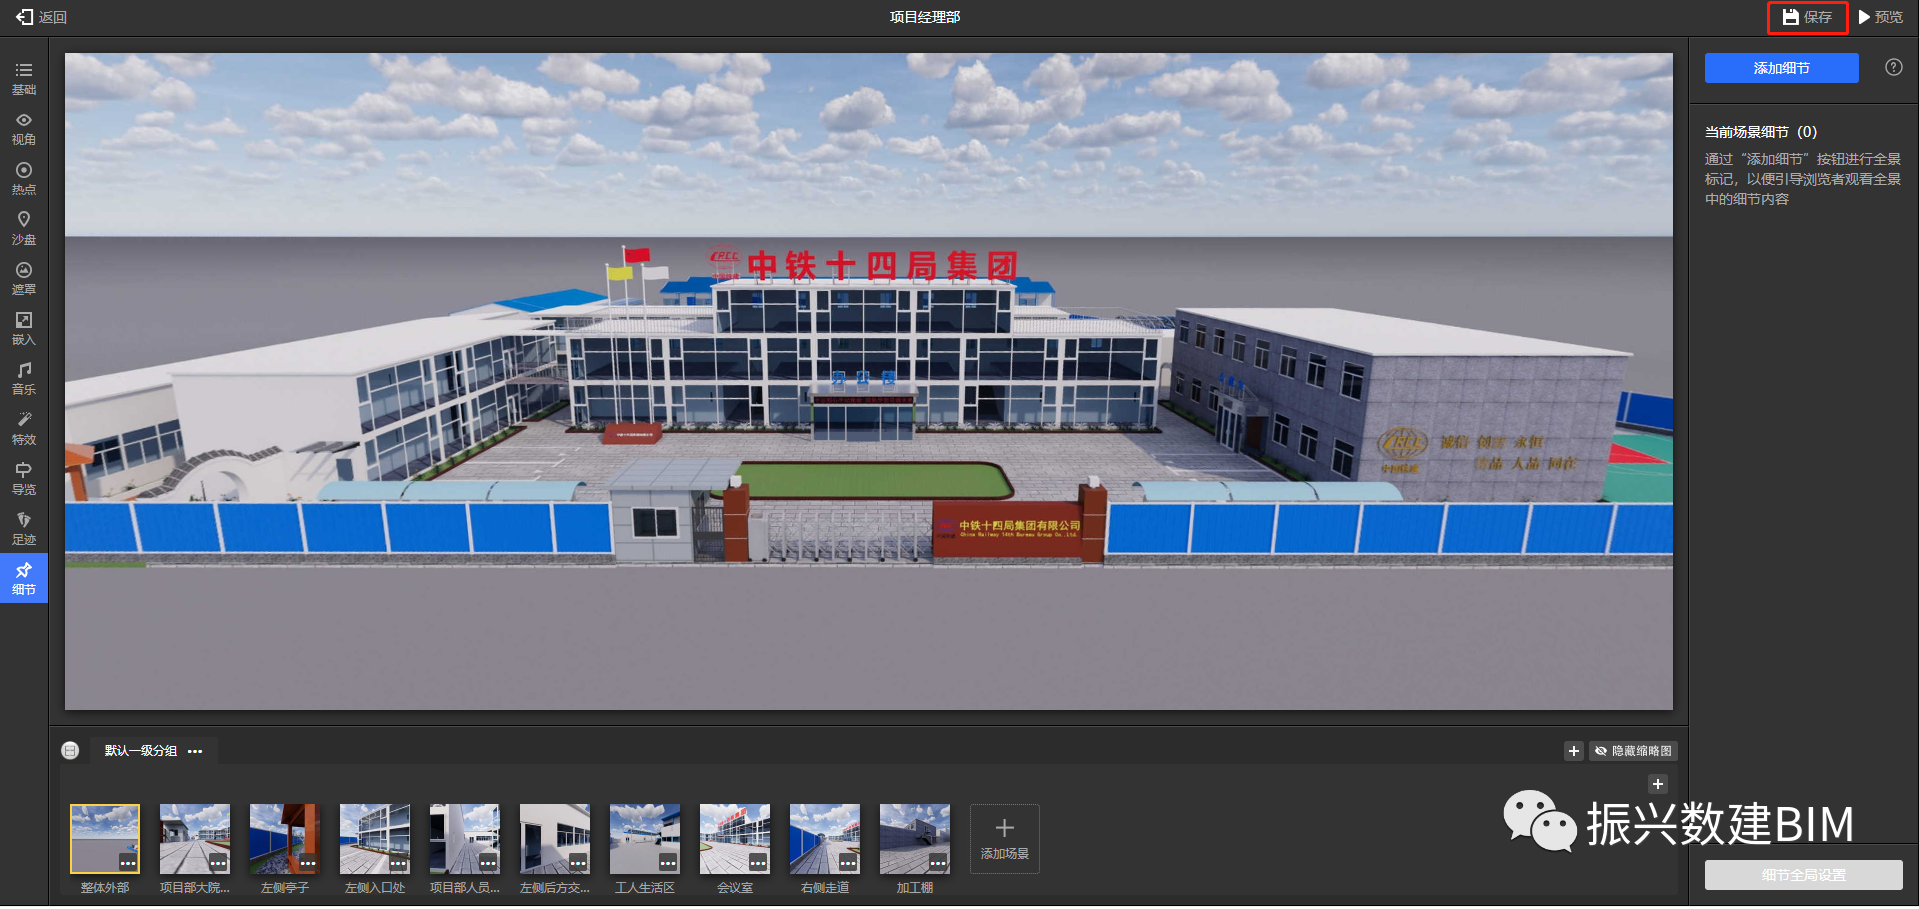1919x909 pixels.
Task: Switch to the 左侧亭子 scene
Action: pos(285,839)
